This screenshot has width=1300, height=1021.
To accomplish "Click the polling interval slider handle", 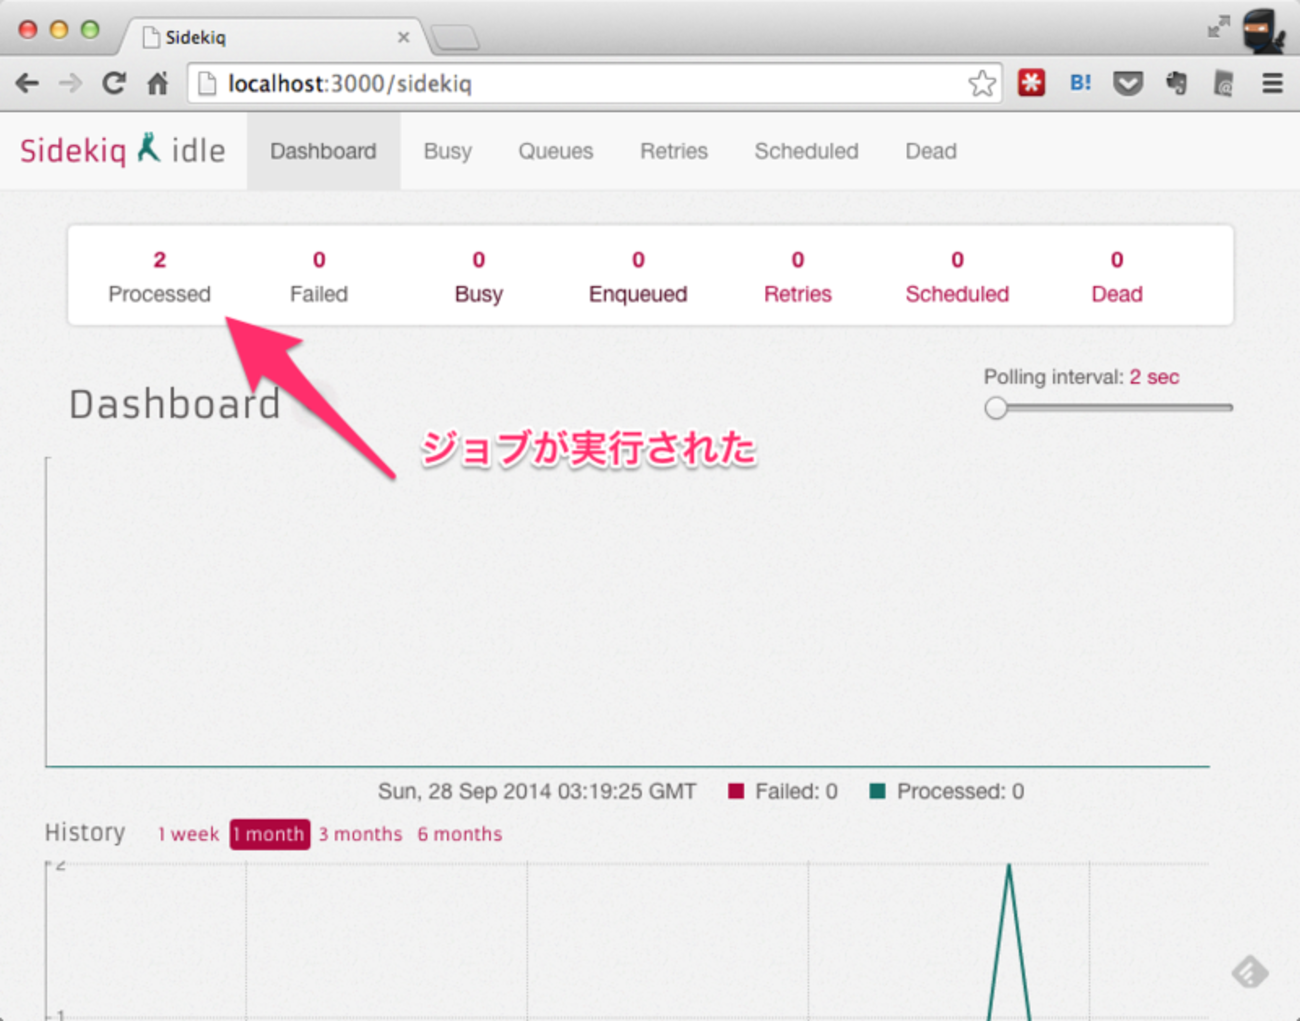I will [x=996, y=408].
